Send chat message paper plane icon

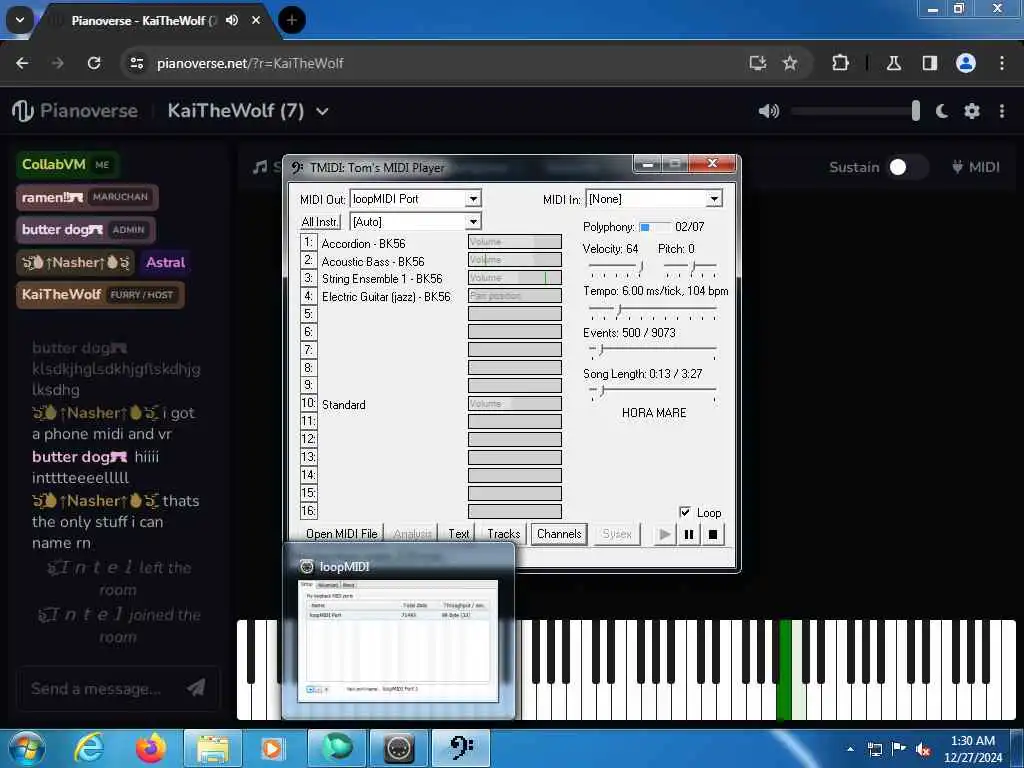point(196,687)
